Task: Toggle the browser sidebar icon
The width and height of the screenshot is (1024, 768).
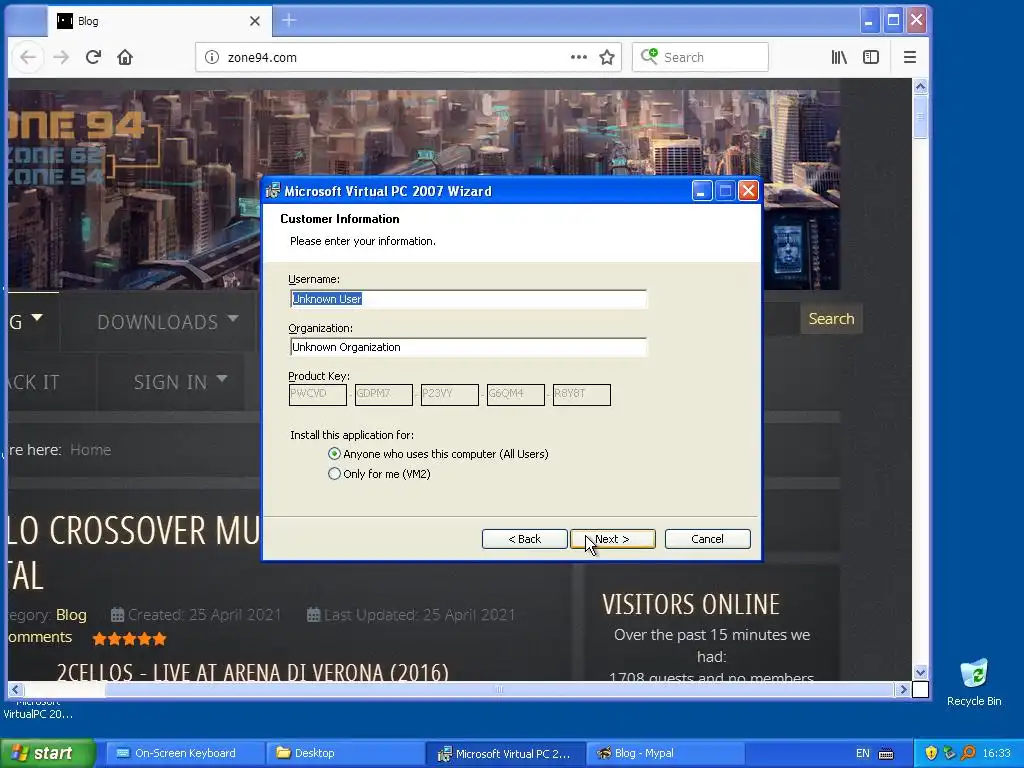Action: (x=871, y=57)
